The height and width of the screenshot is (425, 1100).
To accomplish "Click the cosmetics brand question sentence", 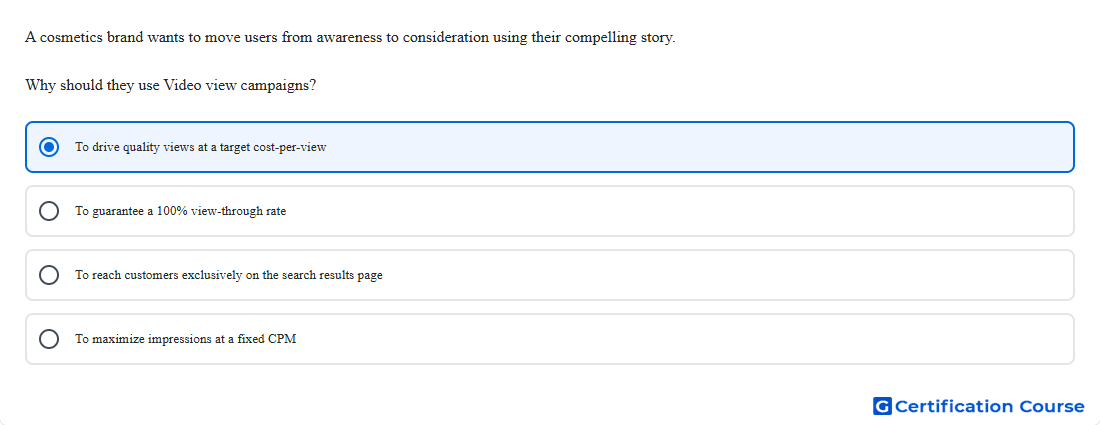I will tap(350, 38).
